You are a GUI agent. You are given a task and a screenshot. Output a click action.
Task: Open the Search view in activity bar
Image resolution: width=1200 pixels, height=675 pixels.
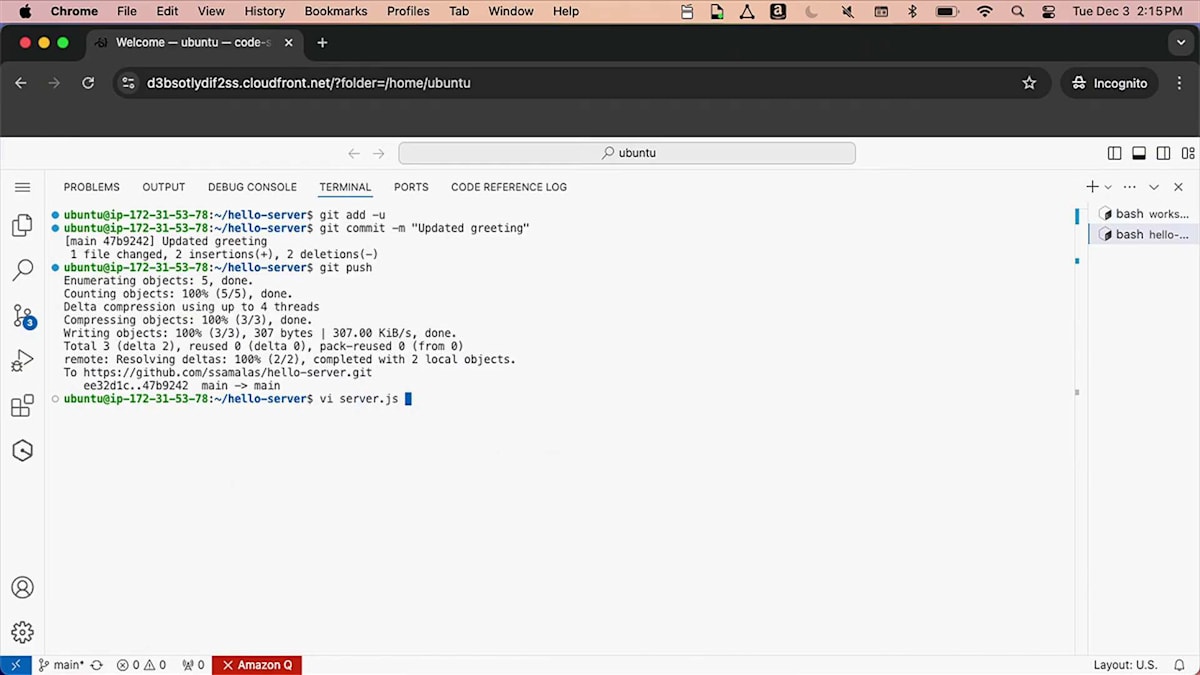coord(22,270)
